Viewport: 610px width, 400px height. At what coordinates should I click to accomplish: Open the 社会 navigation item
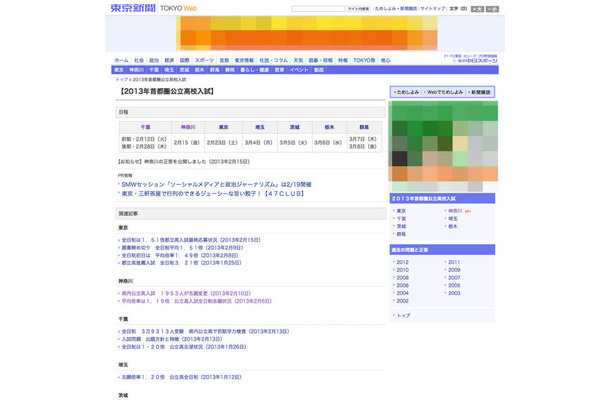(x=139, y=60)
